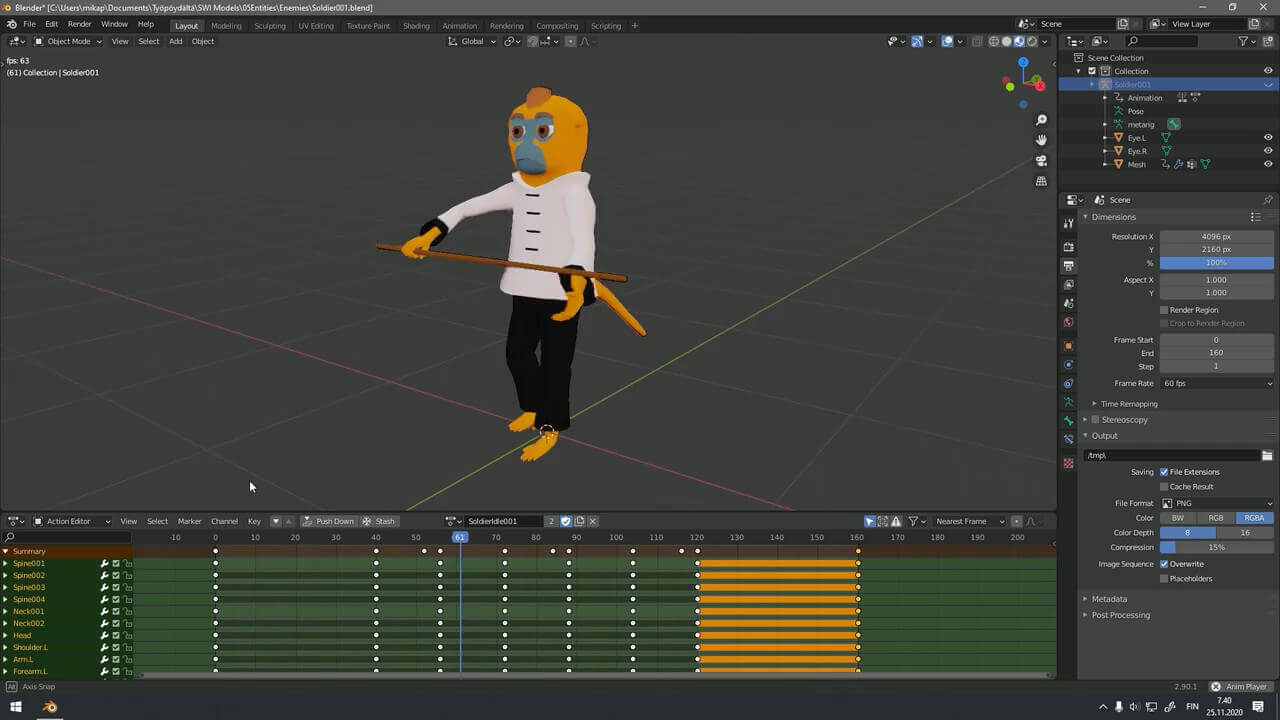
Task: Click the folder icon beside /tmp\ path
Action: (x=1267, y=456)
